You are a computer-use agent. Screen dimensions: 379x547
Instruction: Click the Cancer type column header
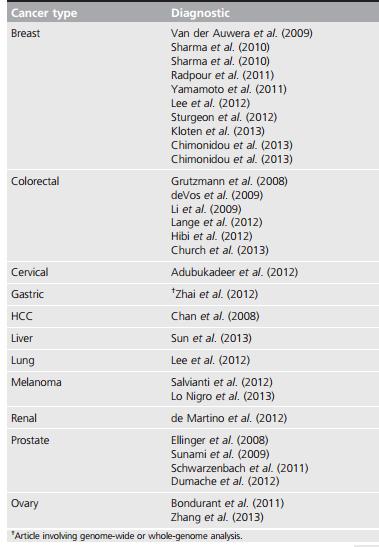tap(44, 13)
